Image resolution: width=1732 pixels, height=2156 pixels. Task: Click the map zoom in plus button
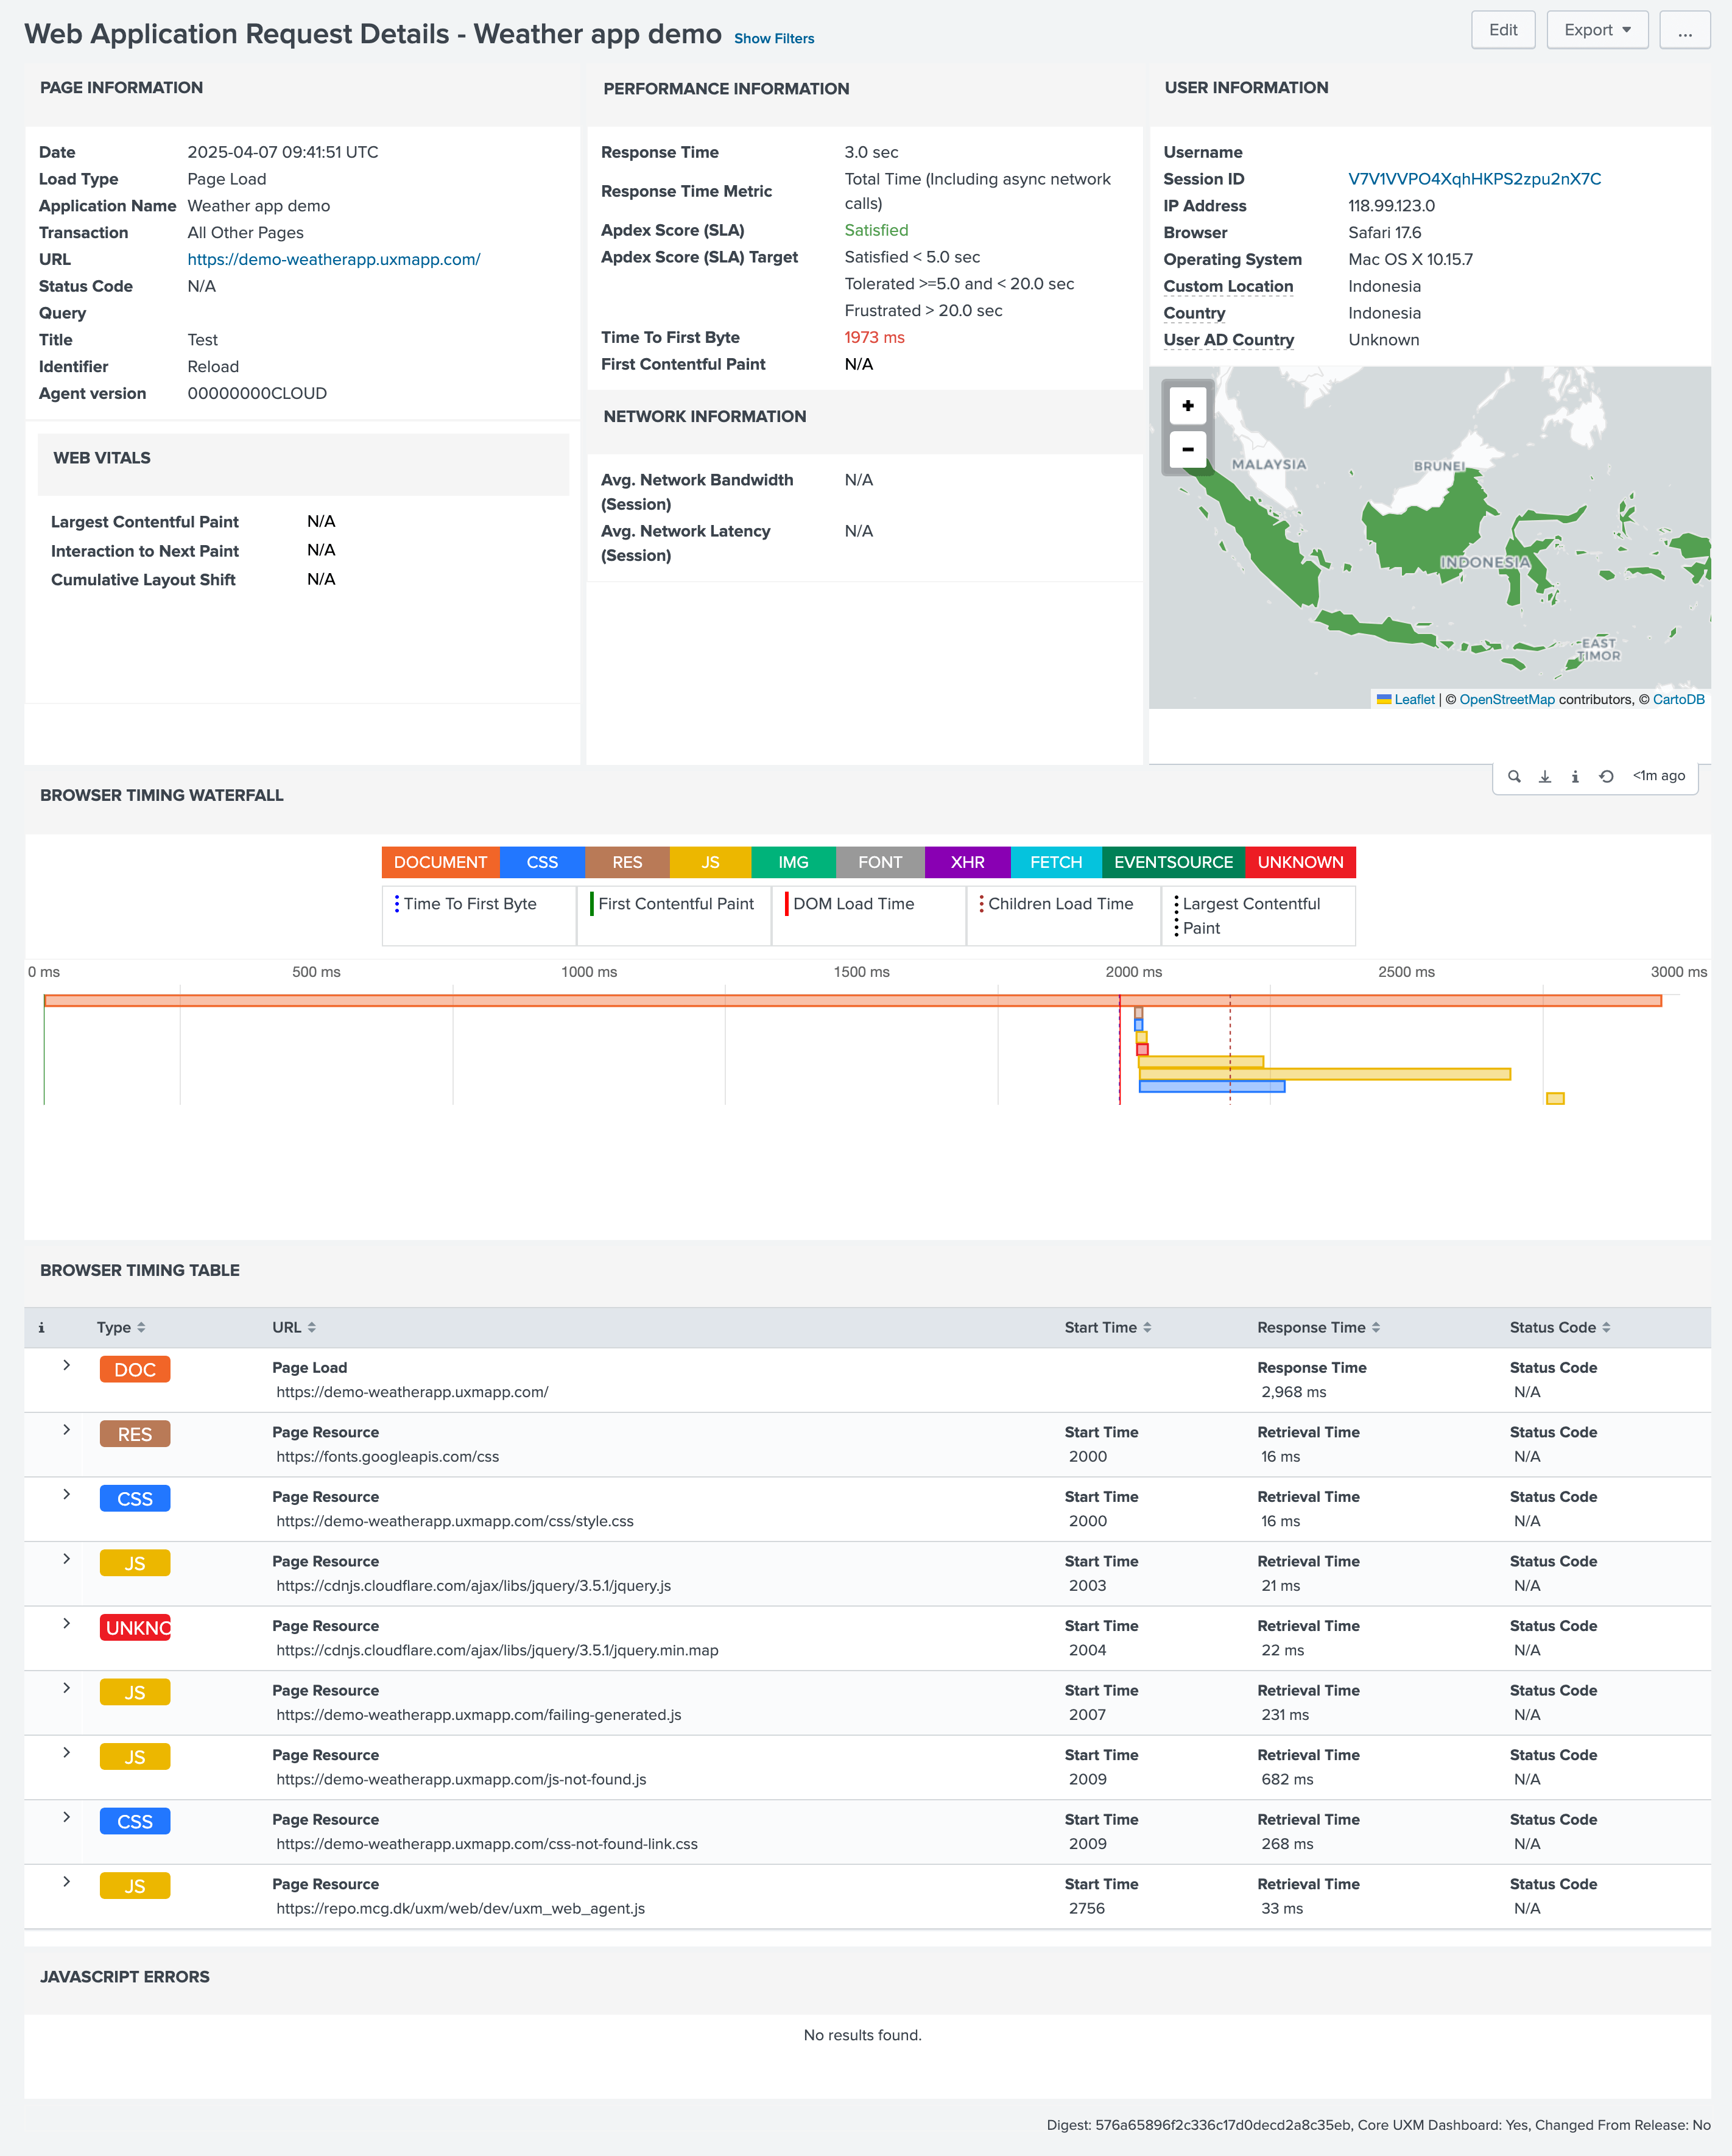pyautogui.click(x=1187, y=406)
